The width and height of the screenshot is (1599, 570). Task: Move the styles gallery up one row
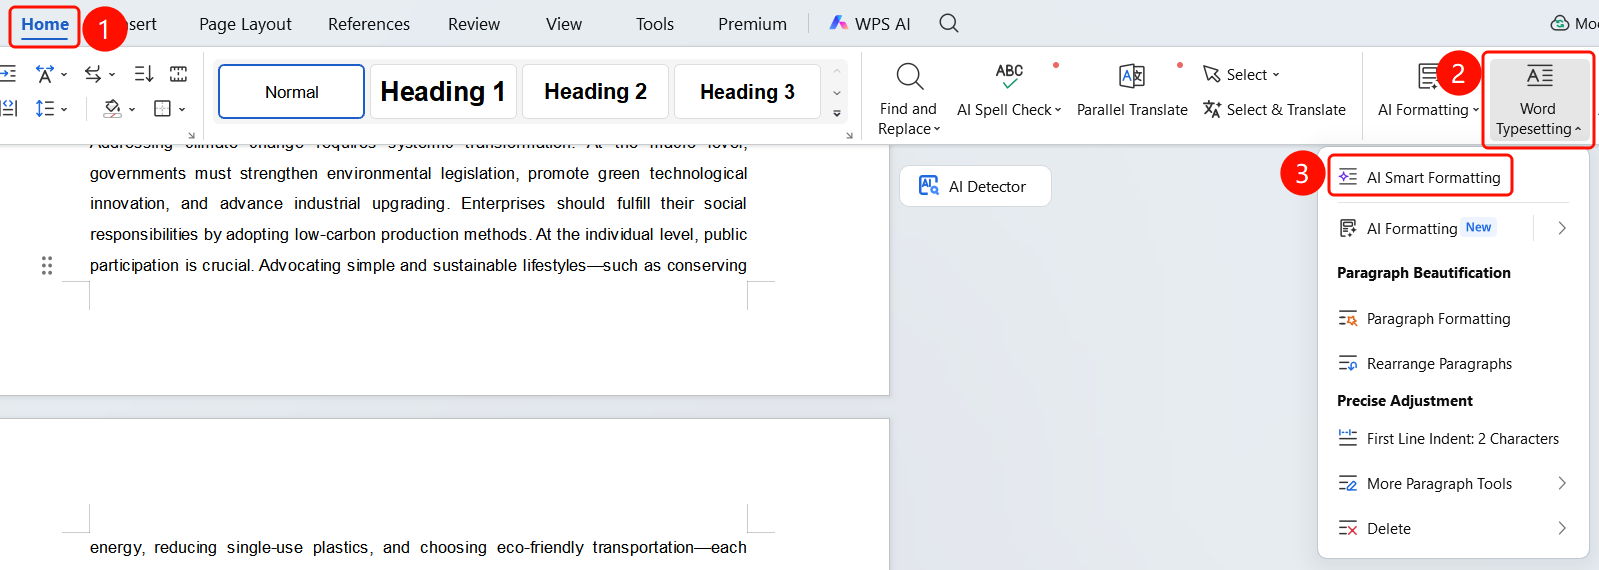click(837, 71)
